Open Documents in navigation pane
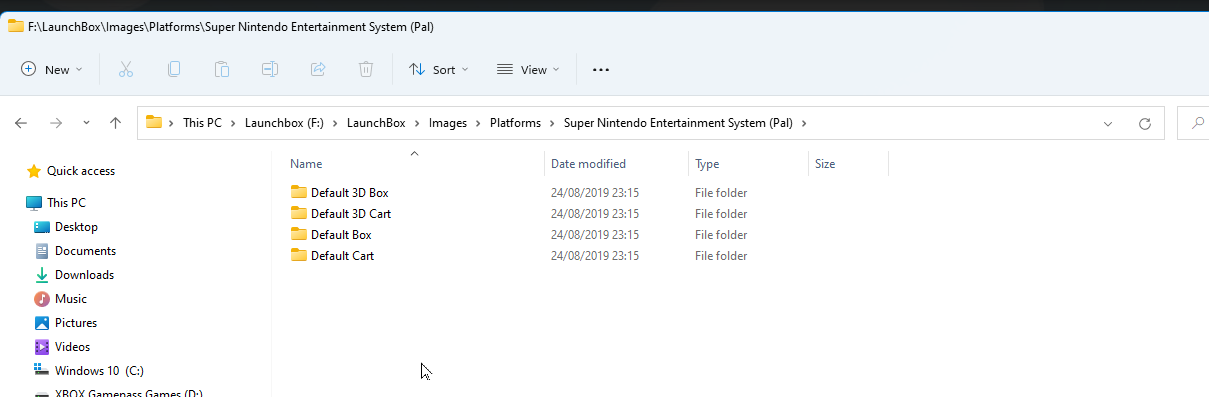1209x397 pixels. 85,251
